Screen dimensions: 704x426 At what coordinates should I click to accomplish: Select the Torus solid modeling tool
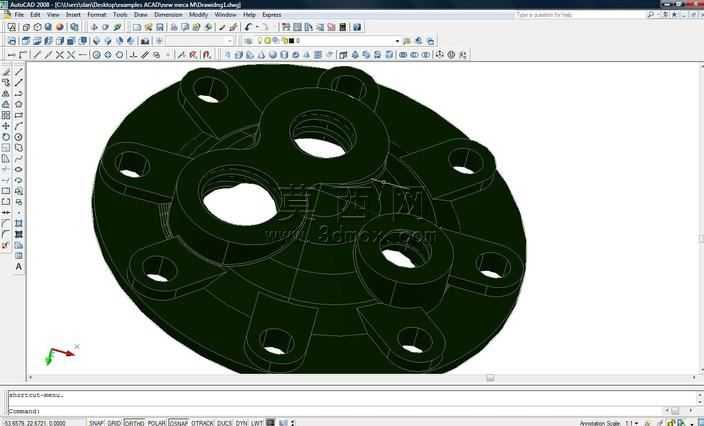click(x=295, y=55)
